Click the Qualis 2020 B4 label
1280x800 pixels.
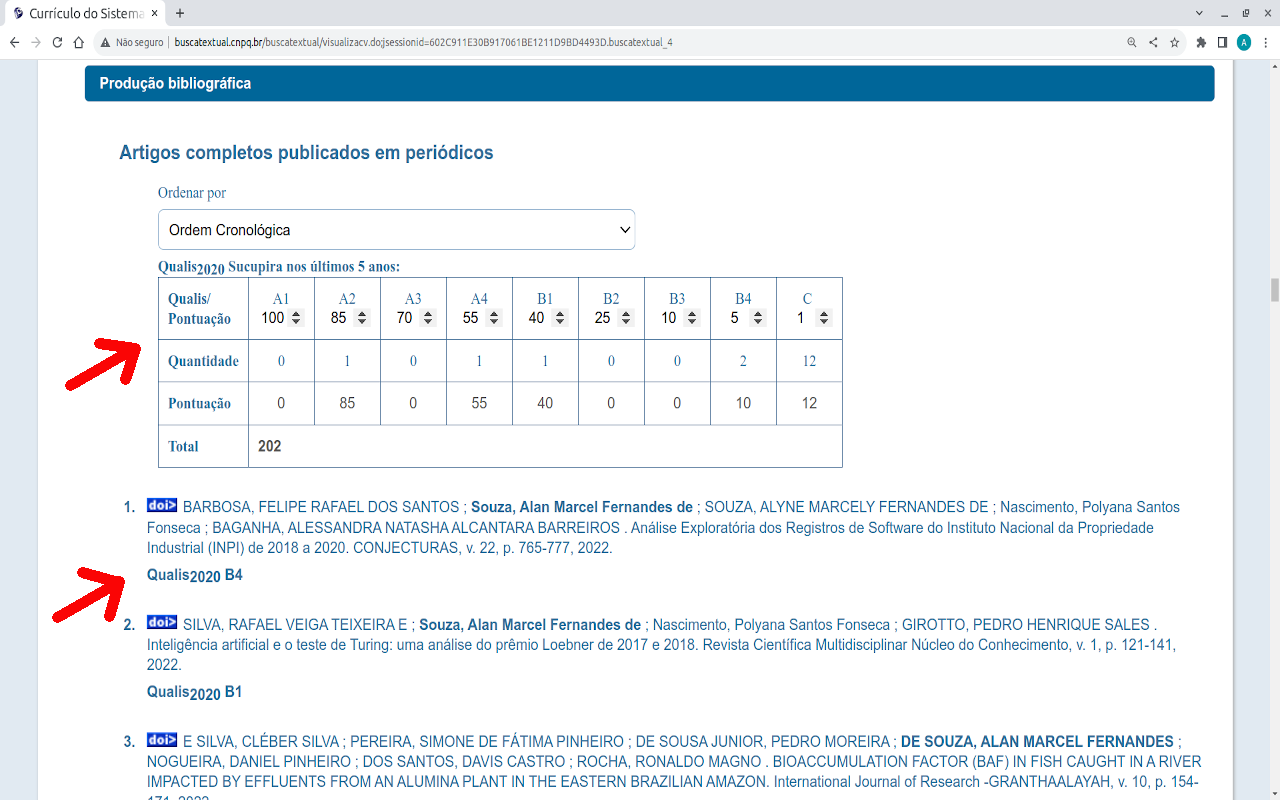[195, 575]
